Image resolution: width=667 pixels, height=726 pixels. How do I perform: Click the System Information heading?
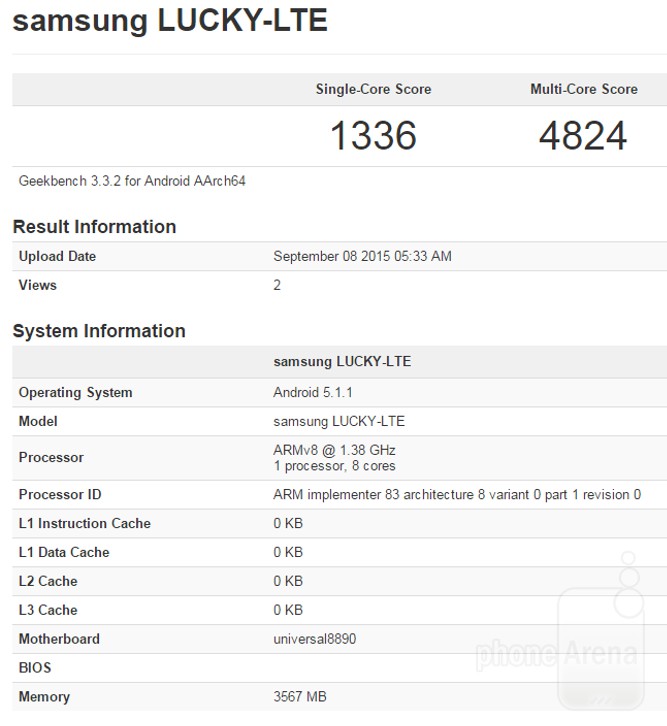(x=99, y=331)
